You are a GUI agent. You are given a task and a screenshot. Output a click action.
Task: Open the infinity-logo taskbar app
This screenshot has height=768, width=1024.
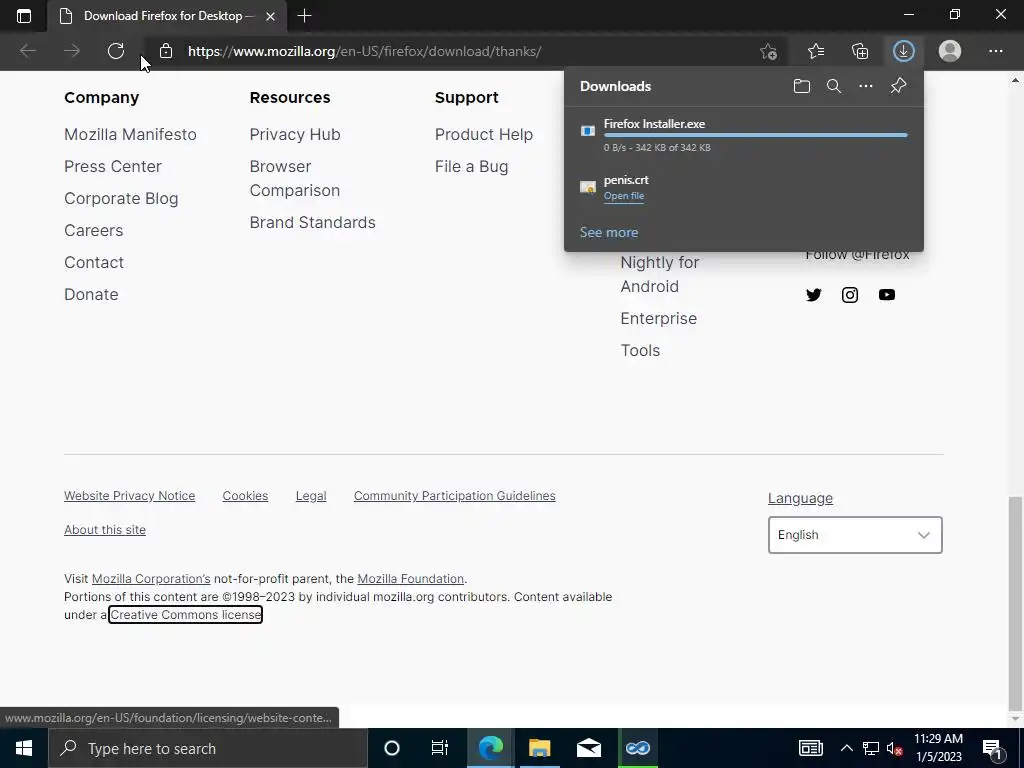(637, 748)
